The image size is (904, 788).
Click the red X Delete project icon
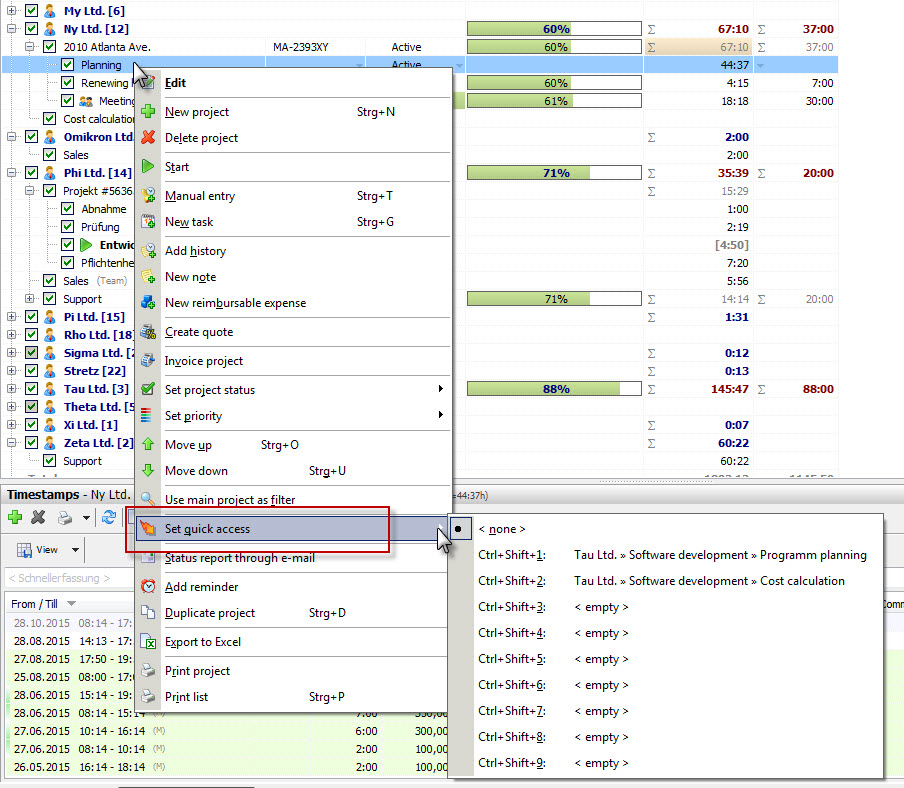tap(148, 138)
